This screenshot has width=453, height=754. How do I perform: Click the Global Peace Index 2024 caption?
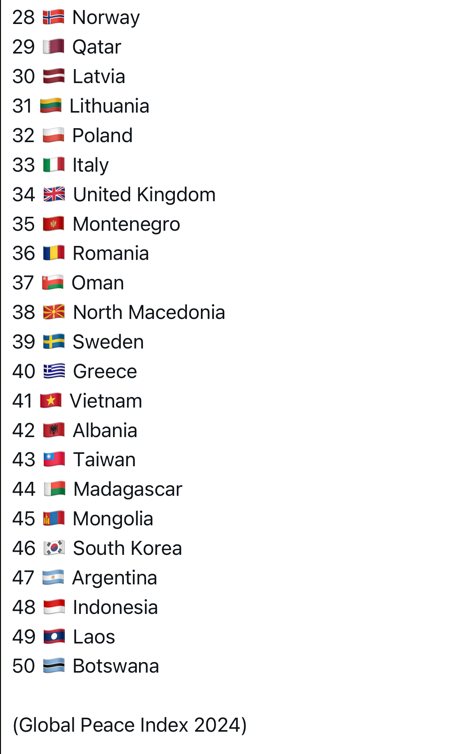click(x=129, y=725)
